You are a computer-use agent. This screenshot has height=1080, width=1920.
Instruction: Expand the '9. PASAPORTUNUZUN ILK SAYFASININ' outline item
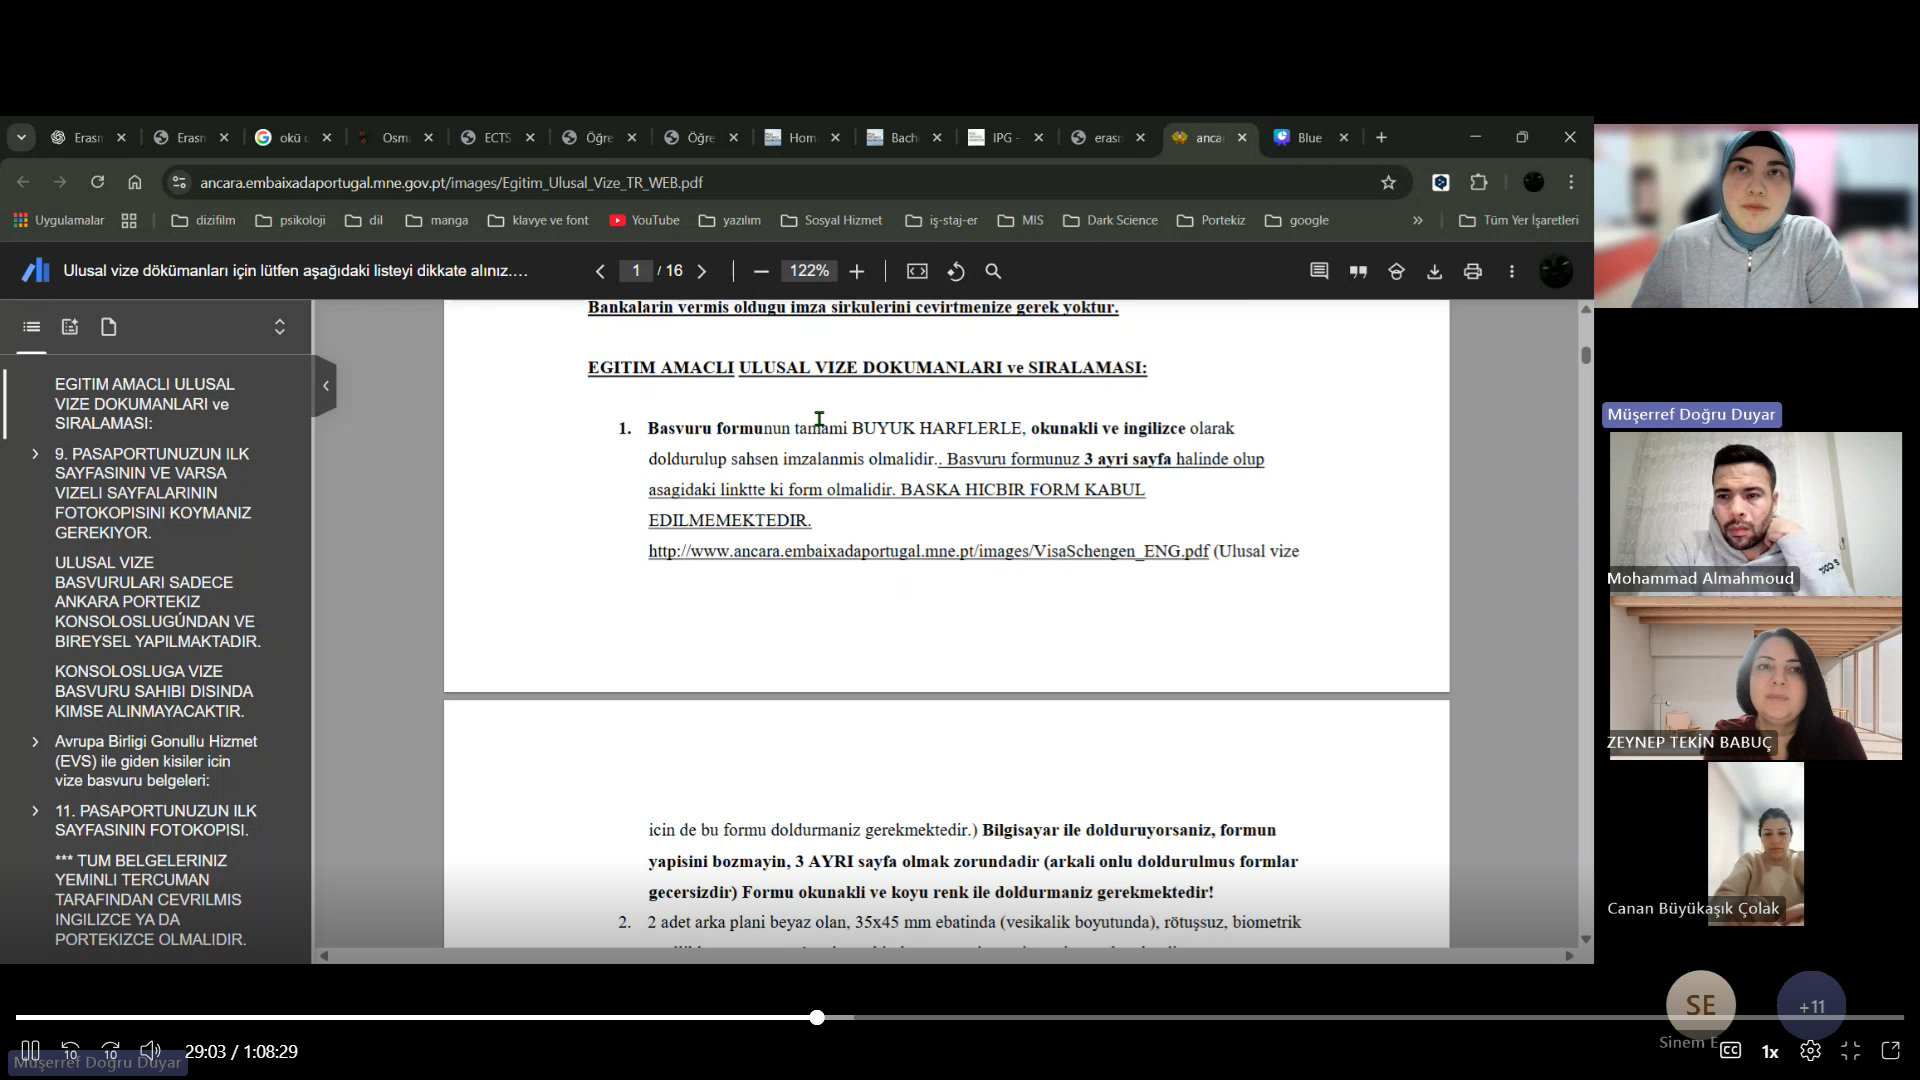[35, 454]
